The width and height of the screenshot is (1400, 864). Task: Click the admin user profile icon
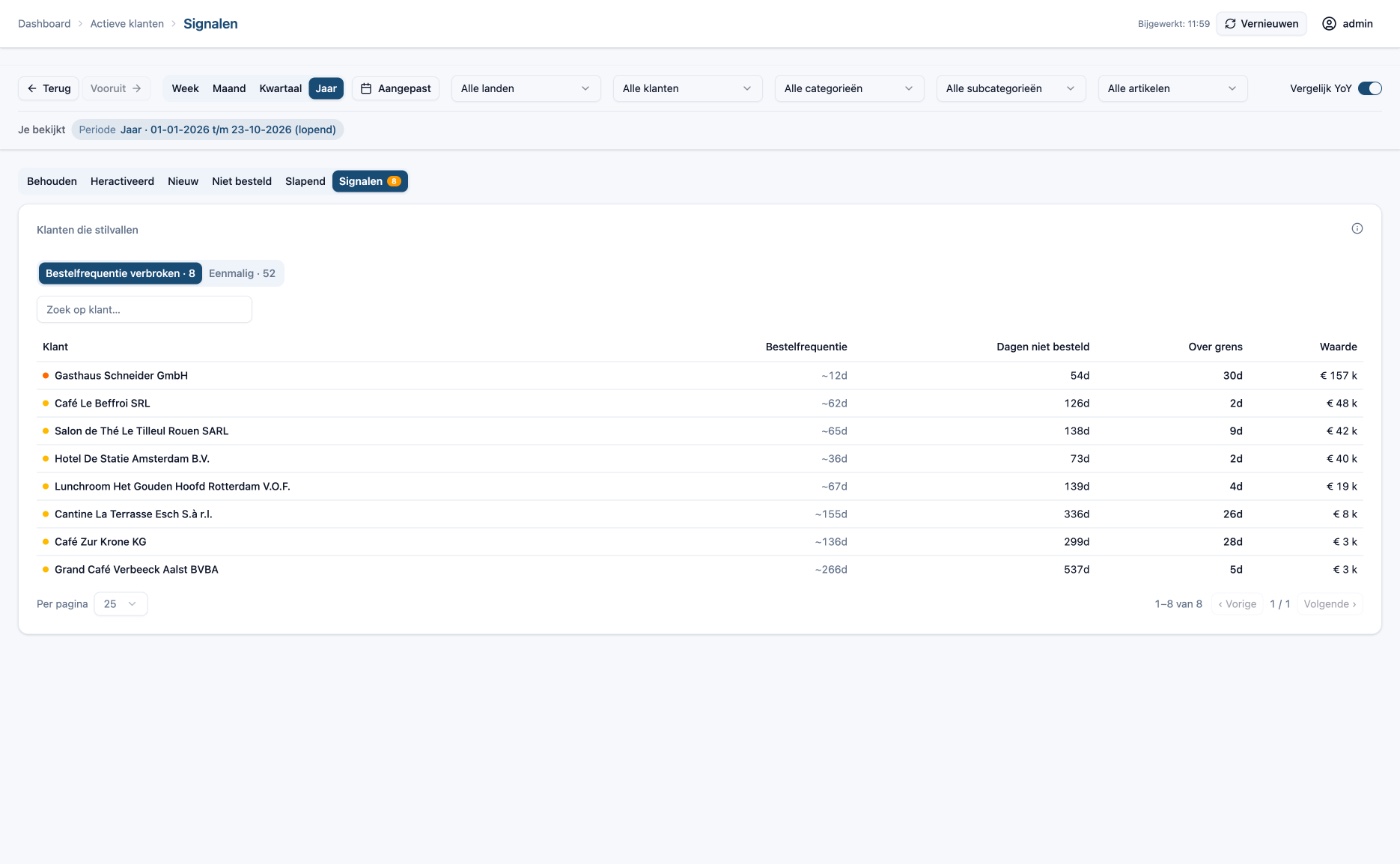[1329, 24]
